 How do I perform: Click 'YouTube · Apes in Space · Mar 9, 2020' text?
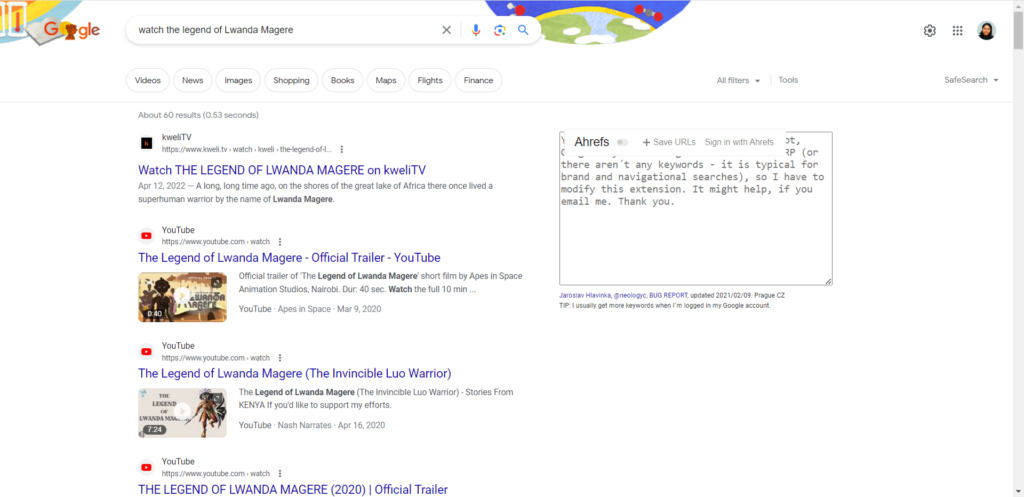click(310, 309)
